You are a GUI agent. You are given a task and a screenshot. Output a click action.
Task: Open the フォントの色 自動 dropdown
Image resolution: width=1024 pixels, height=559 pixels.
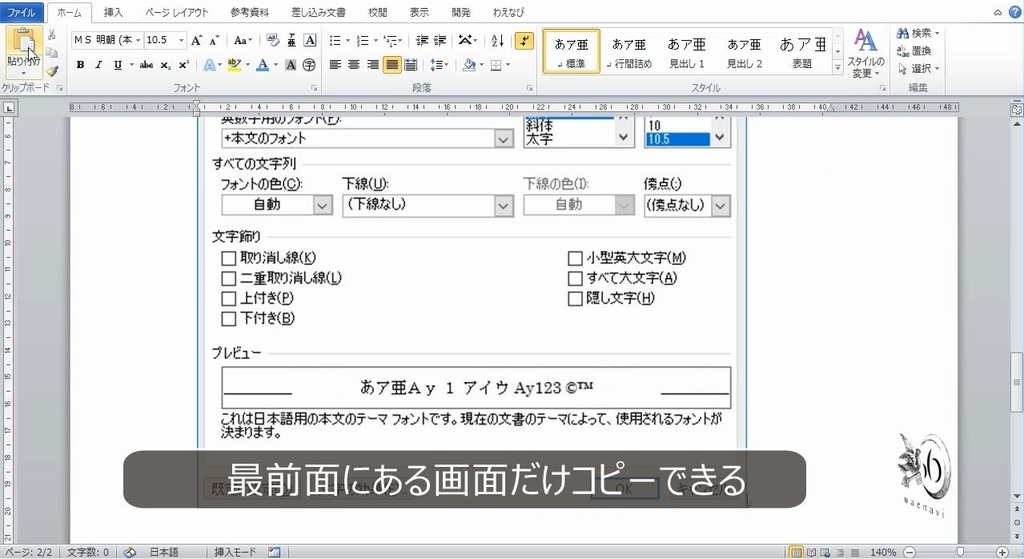[x=323, y=205]
